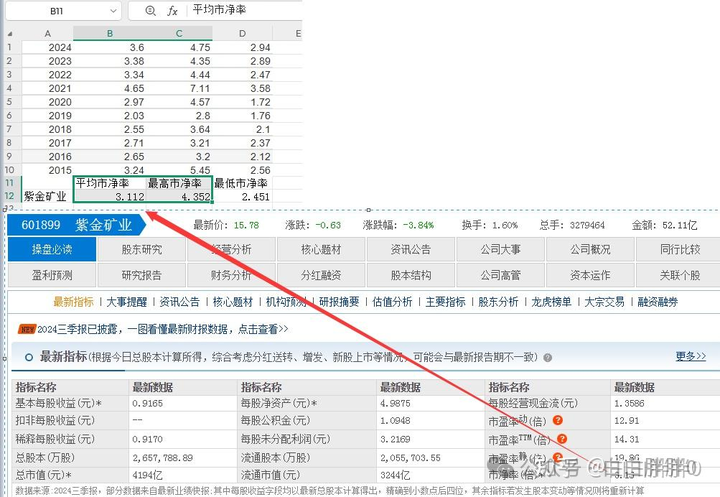Click the orange help icon beside 市盈率动
Image resolution: width=720 pixels, height=497 pixels.
click(557, 420)
